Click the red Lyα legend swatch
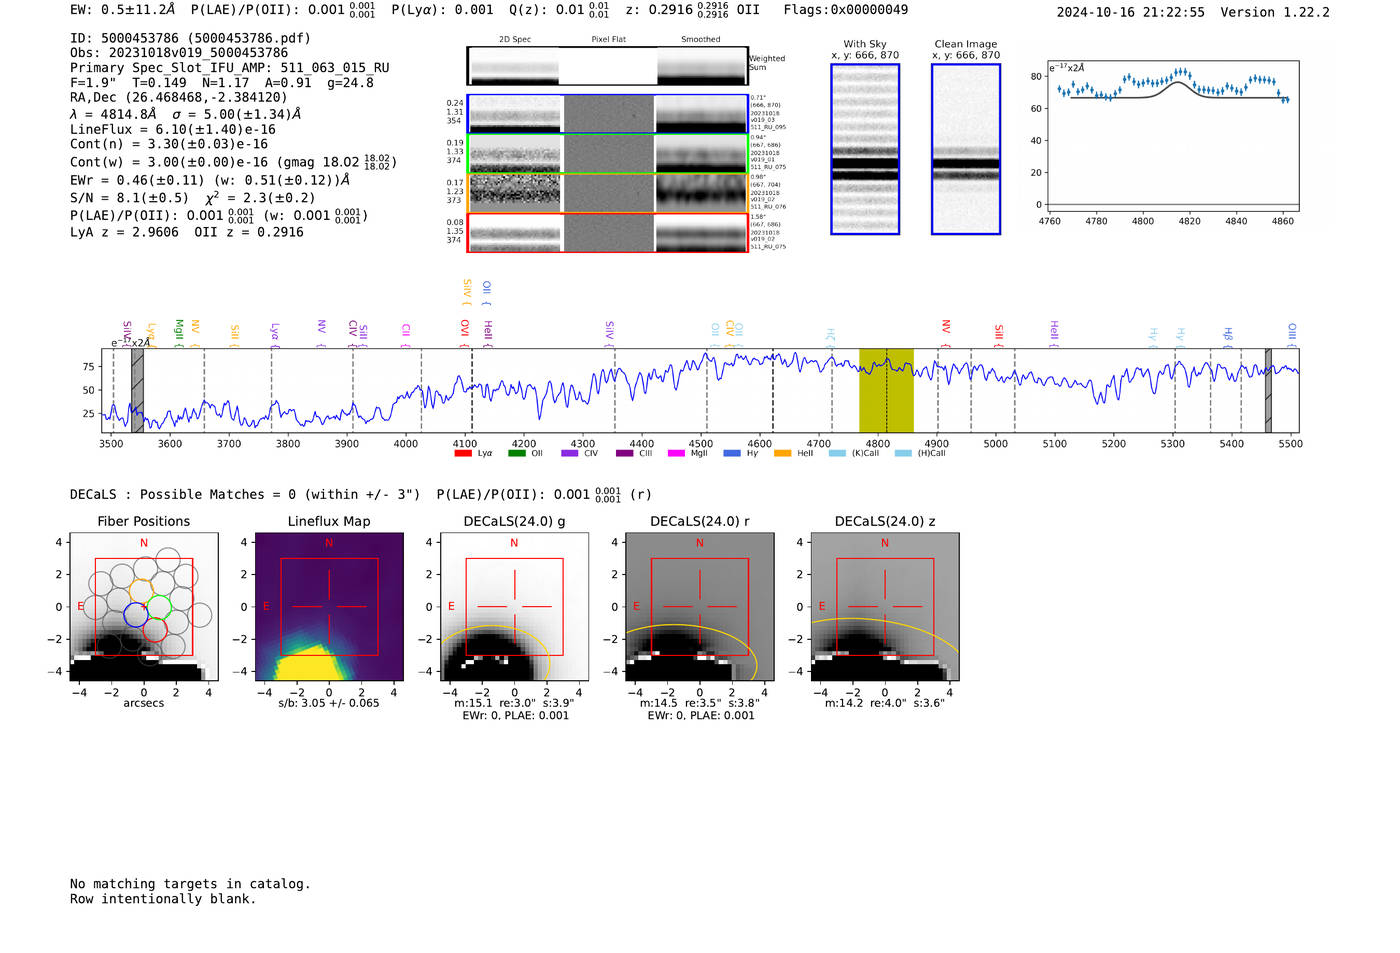The width and height of the screenshot is (1400, 953). [x=463, y=454]
